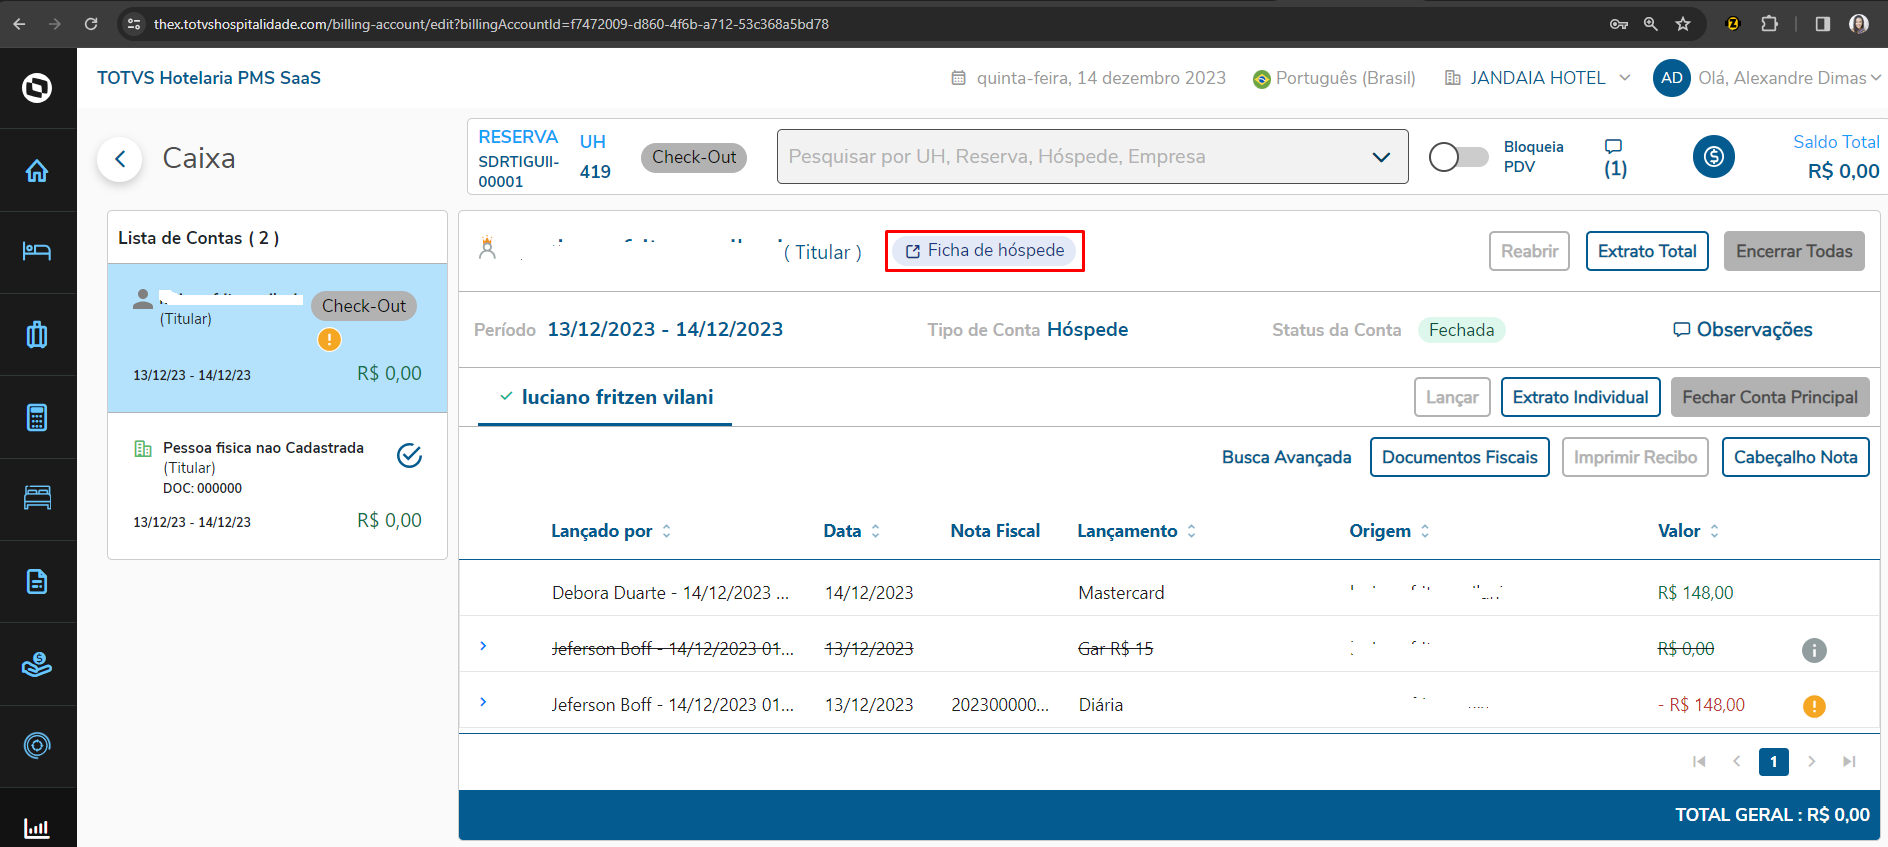Click Fechar Conta Principal button

click(x=1770, y=397)
